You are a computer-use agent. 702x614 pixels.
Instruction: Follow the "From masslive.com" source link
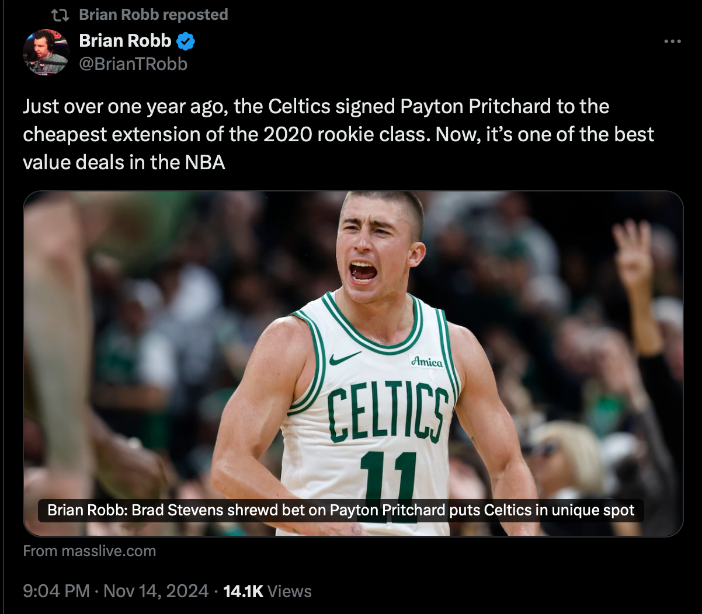[89, 551]
